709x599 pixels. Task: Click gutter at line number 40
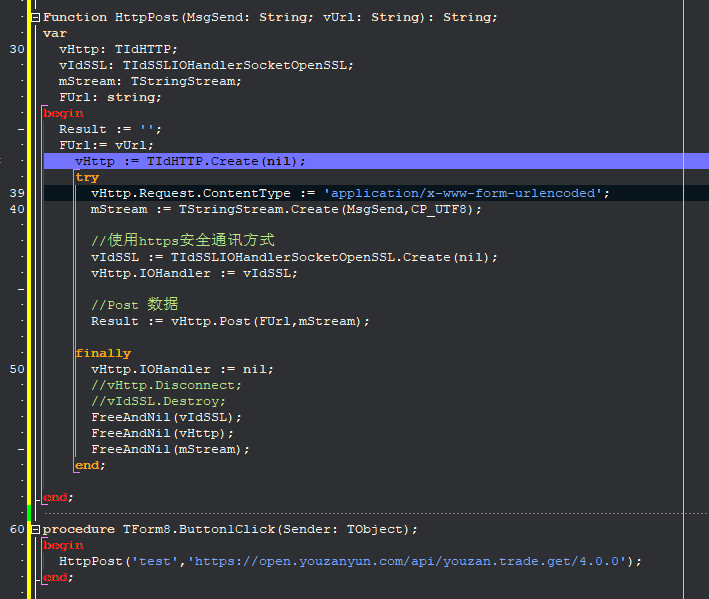pos(17,209)
